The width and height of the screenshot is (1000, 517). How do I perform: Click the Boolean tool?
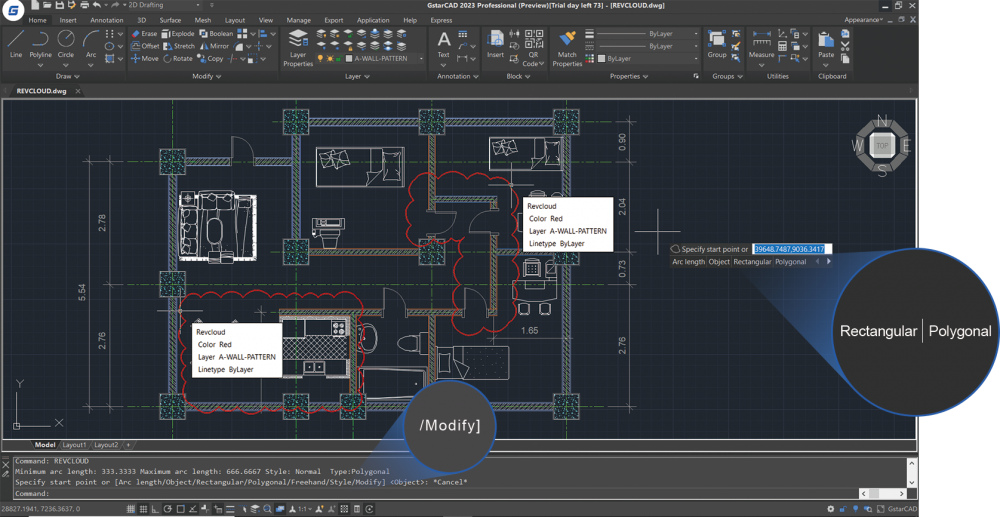point(216,34)
